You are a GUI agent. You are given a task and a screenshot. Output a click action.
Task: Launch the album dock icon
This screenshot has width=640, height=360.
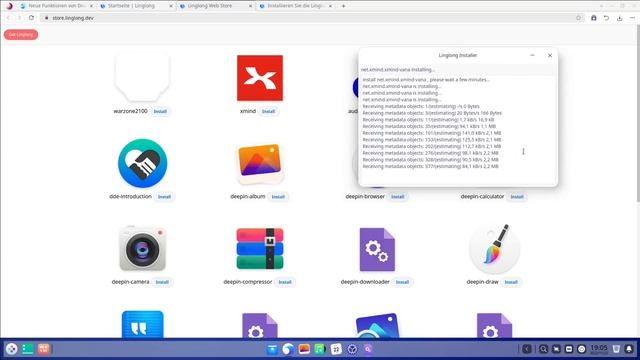[x=304, y=349]
